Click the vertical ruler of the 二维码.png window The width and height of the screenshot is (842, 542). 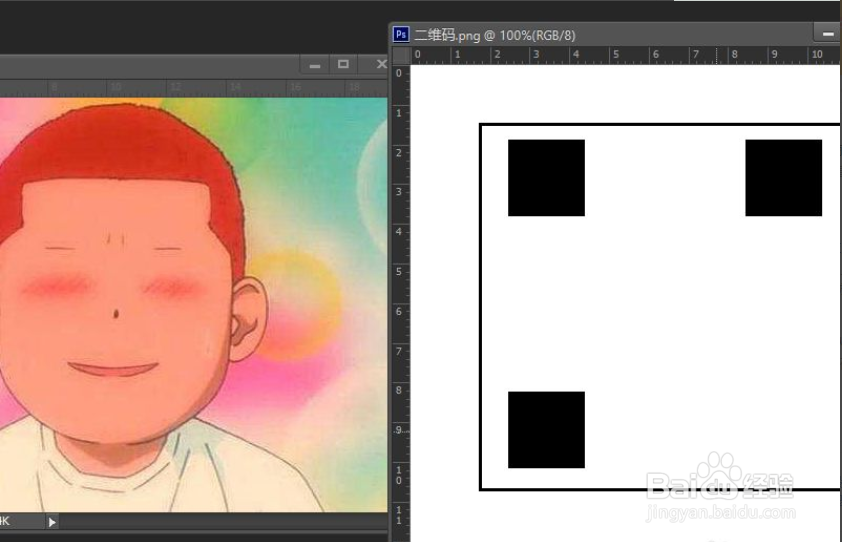pyautogui.click(x=401, y=303)
